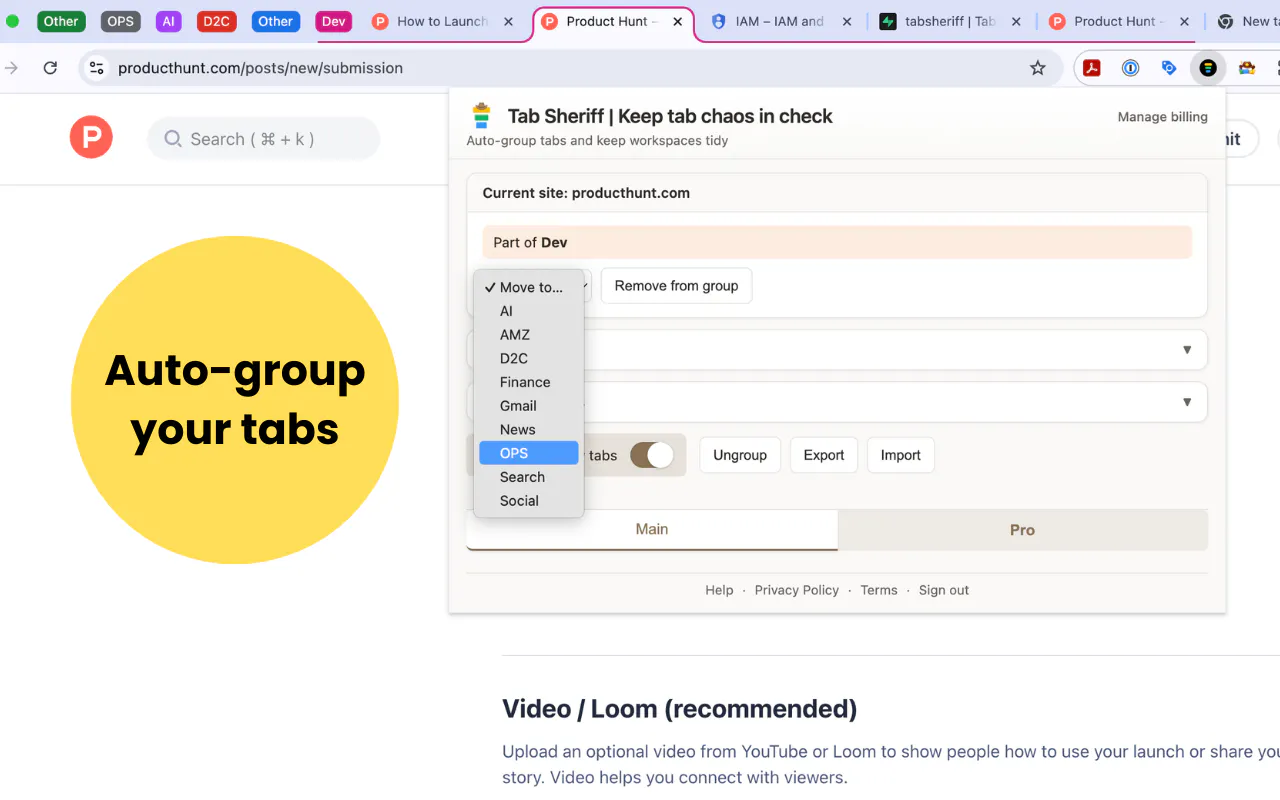Close the 'How to Launch' tab
Viewport: 1280px width, 800px height.
coord(510,21)
